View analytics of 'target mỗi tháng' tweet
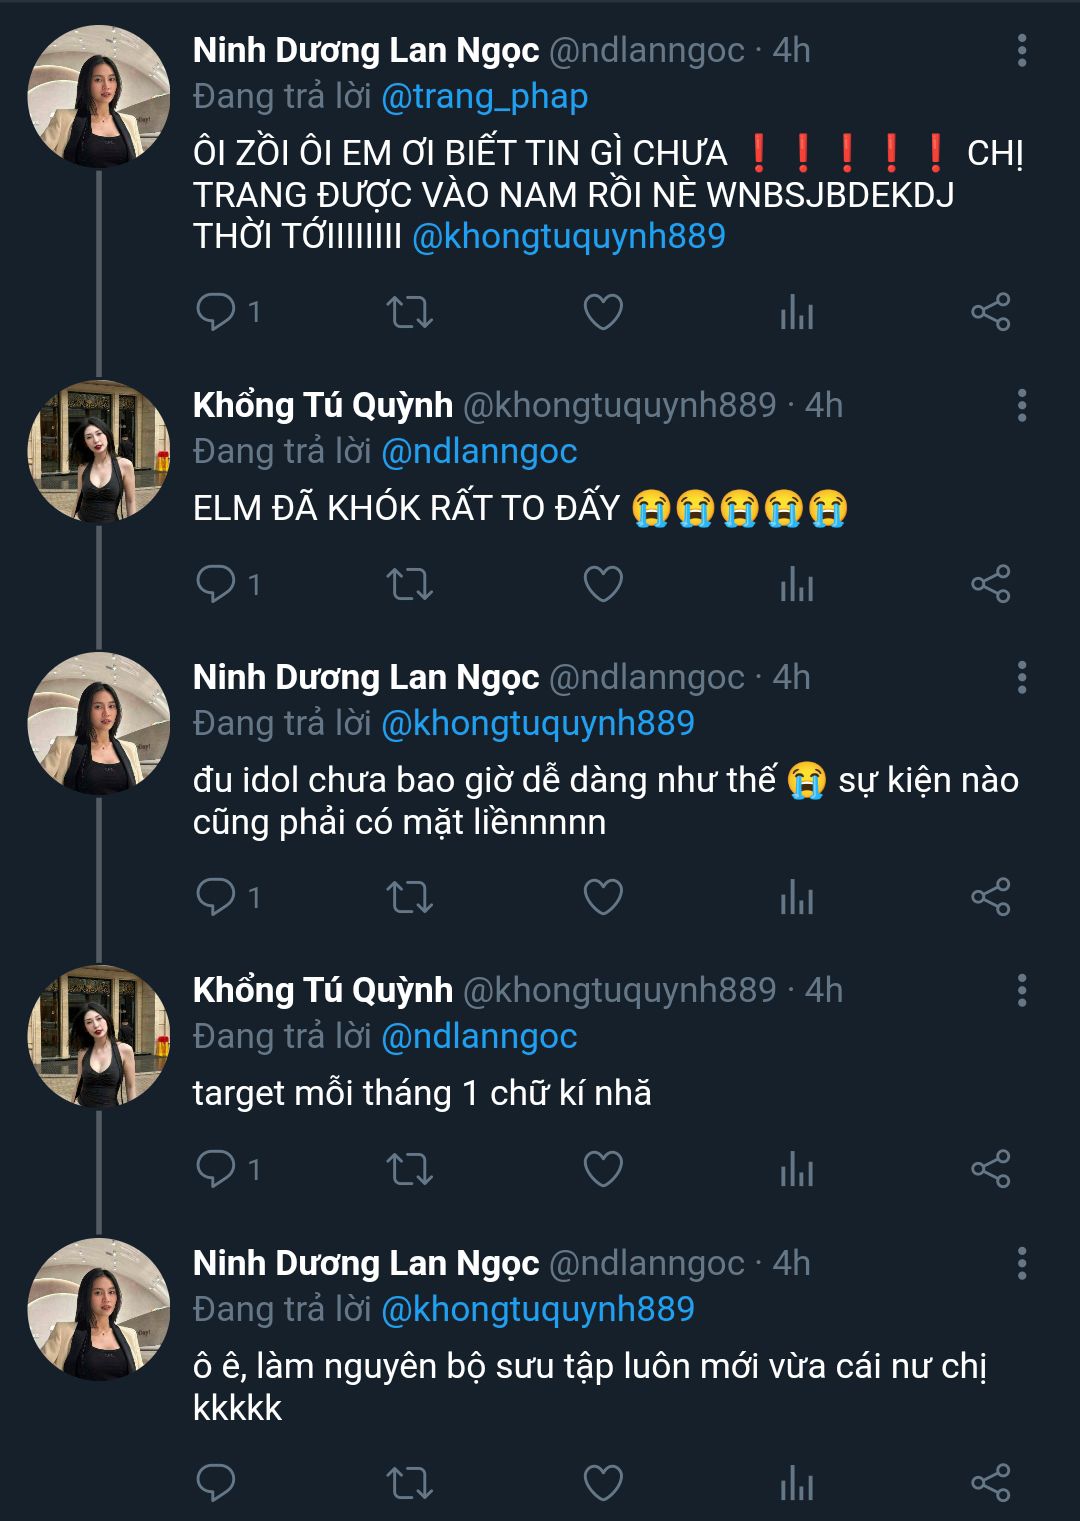This screenshot has height=1521, width=1080. 797,1169
